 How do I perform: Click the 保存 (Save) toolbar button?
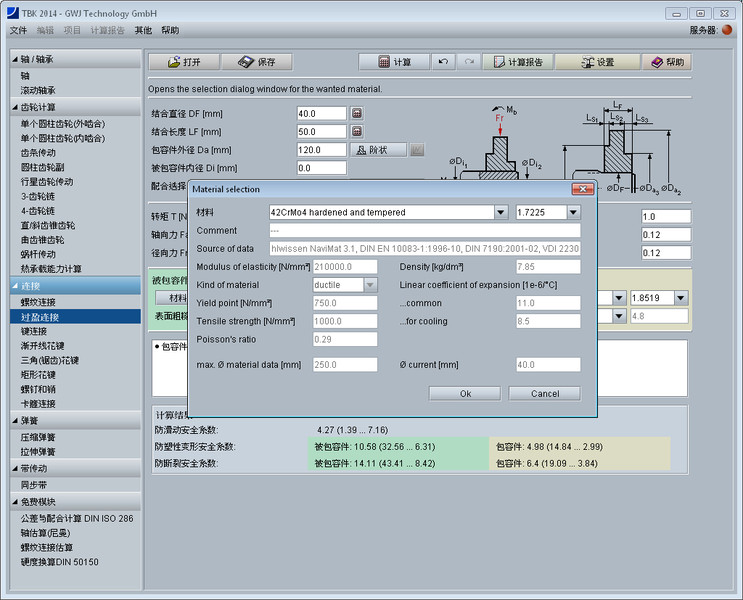(256, 62)
